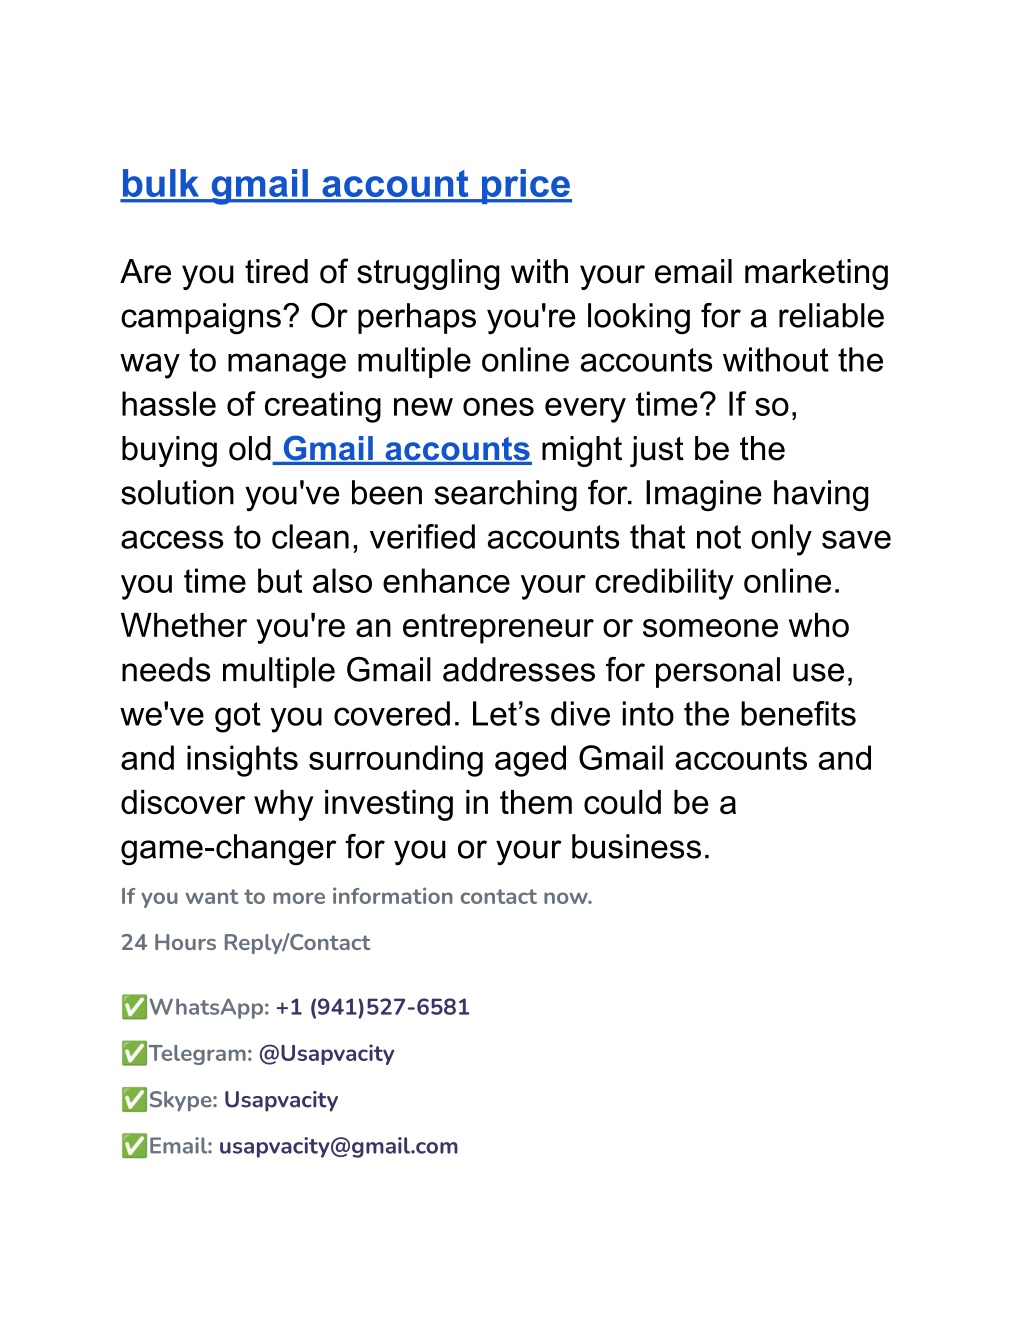Click the green checkmark beside Email
Screen dimensions: 1024x1325
coord(134,1146)
